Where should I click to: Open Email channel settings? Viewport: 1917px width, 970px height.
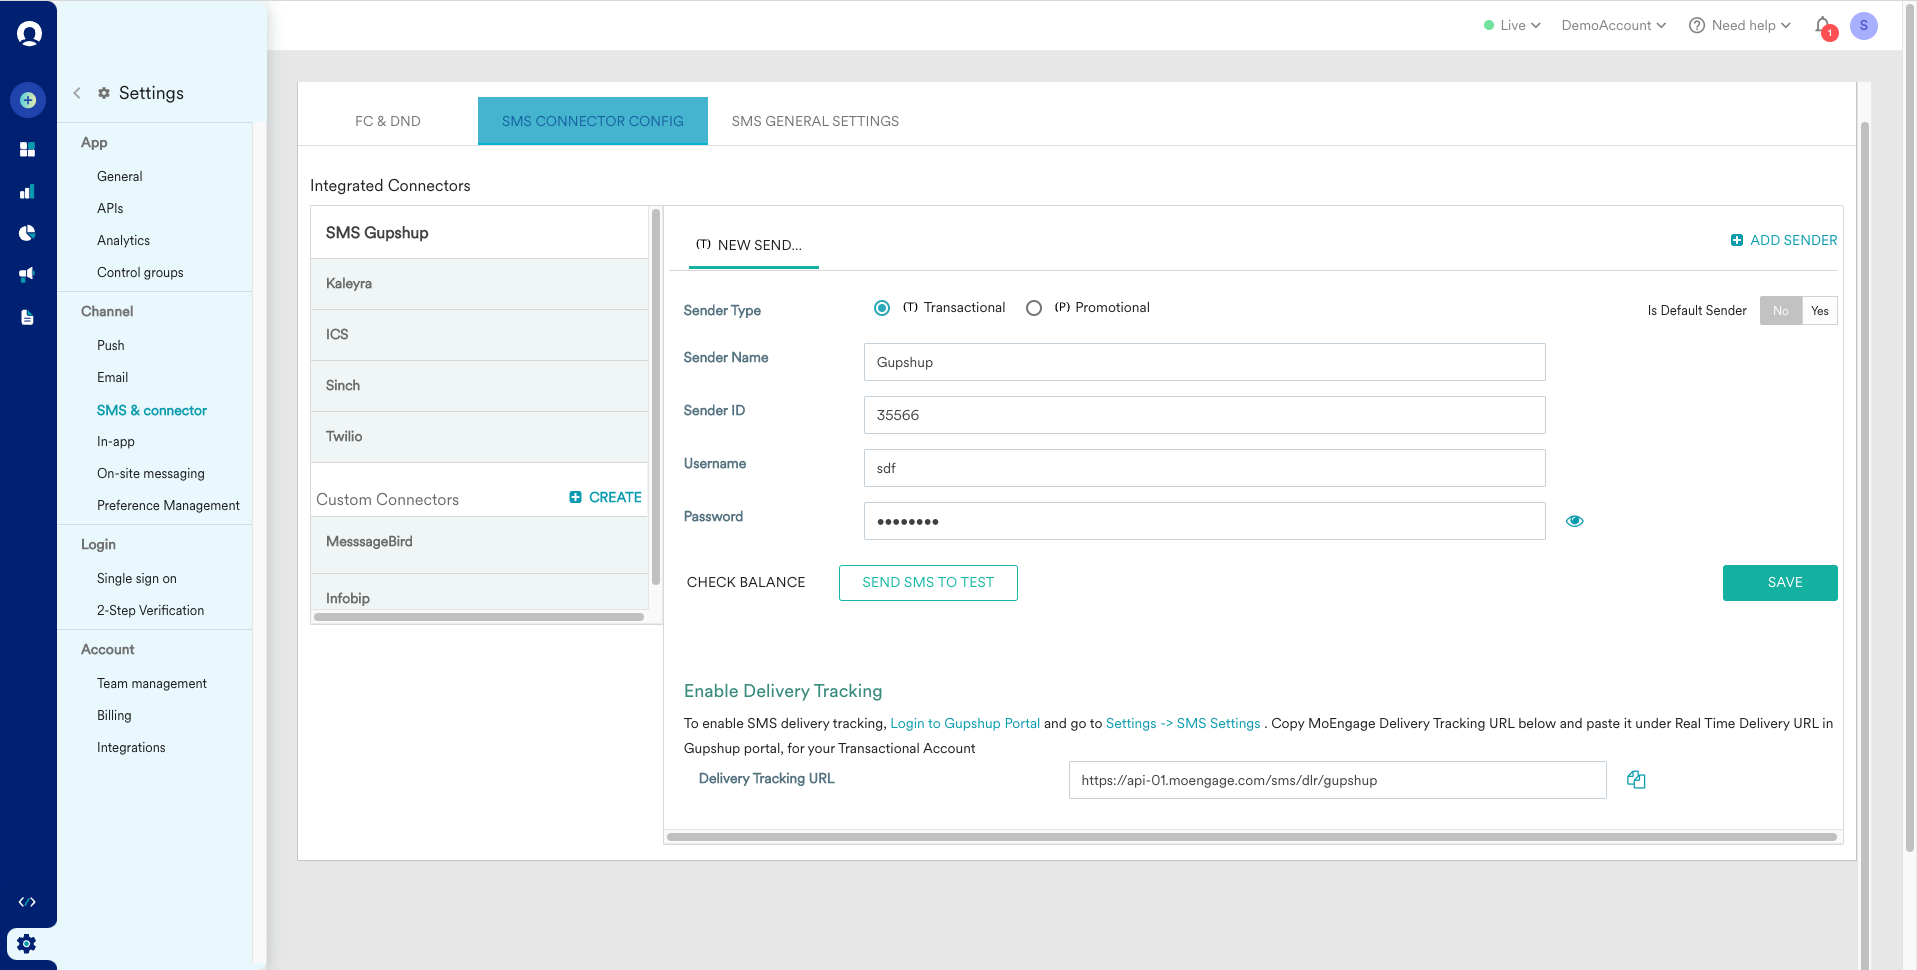click(x=112, y=377)
